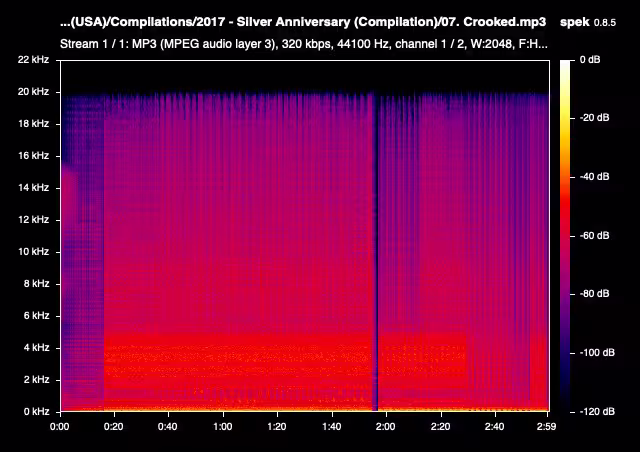The height and width of the screenshot is (452, 640).
Task: Click the 2:40 time axis label
Action: pyautogui.click(x=494, y=427)
